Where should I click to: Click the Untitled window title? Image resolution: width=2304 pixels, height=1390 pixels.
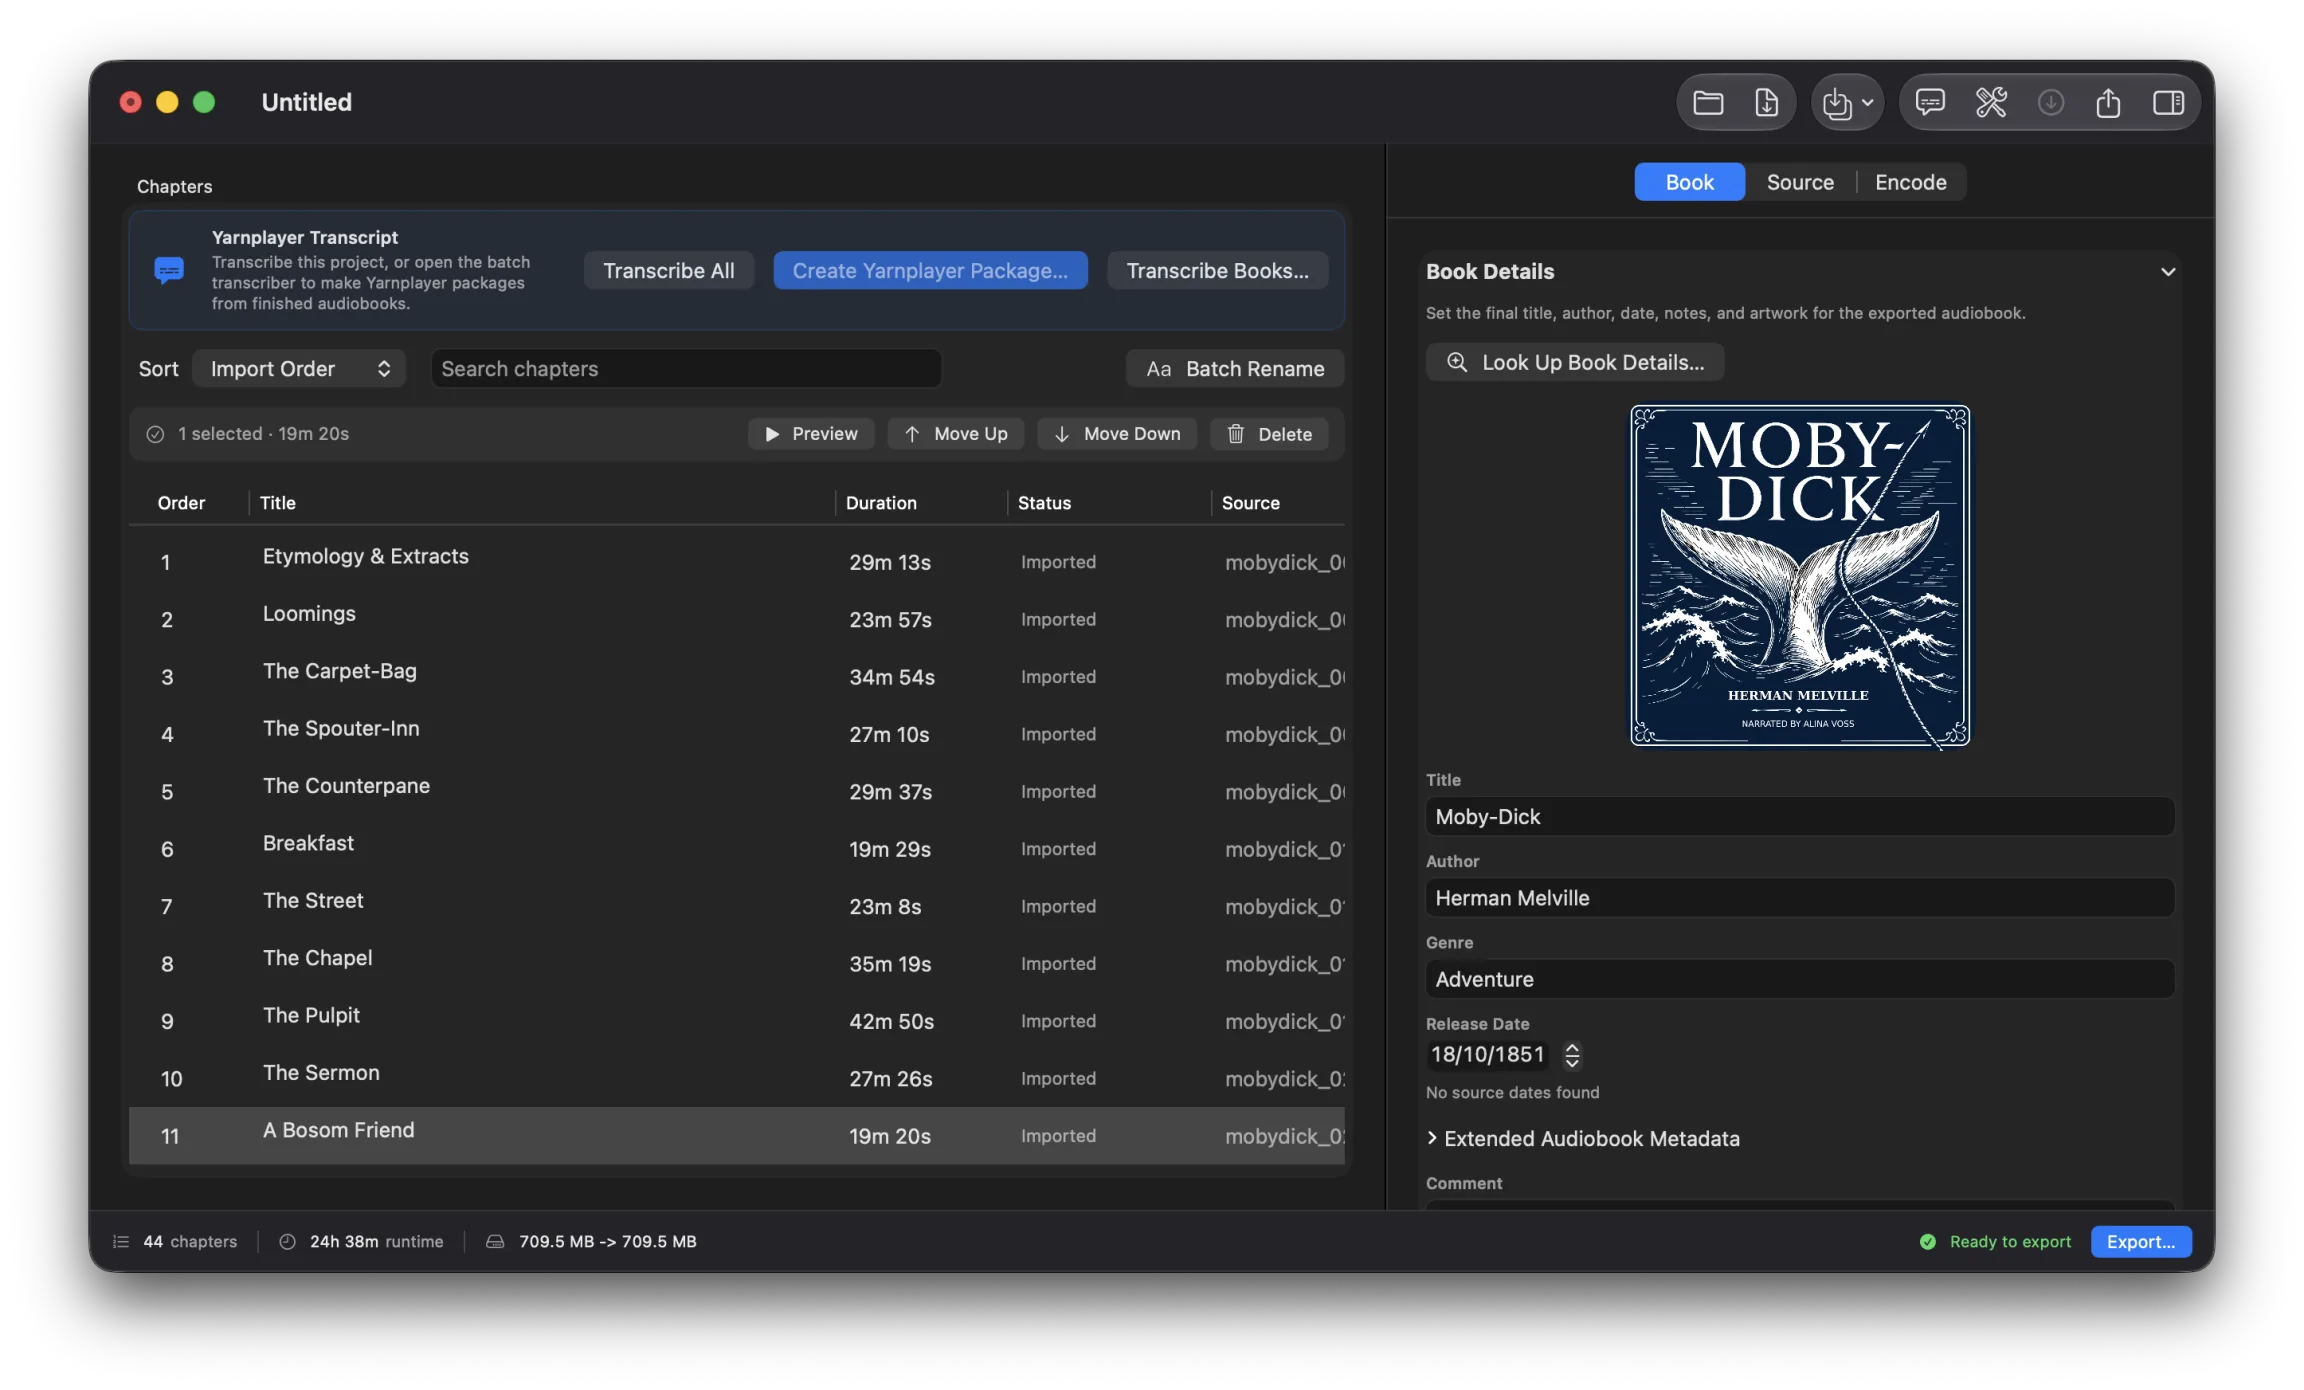306,102
